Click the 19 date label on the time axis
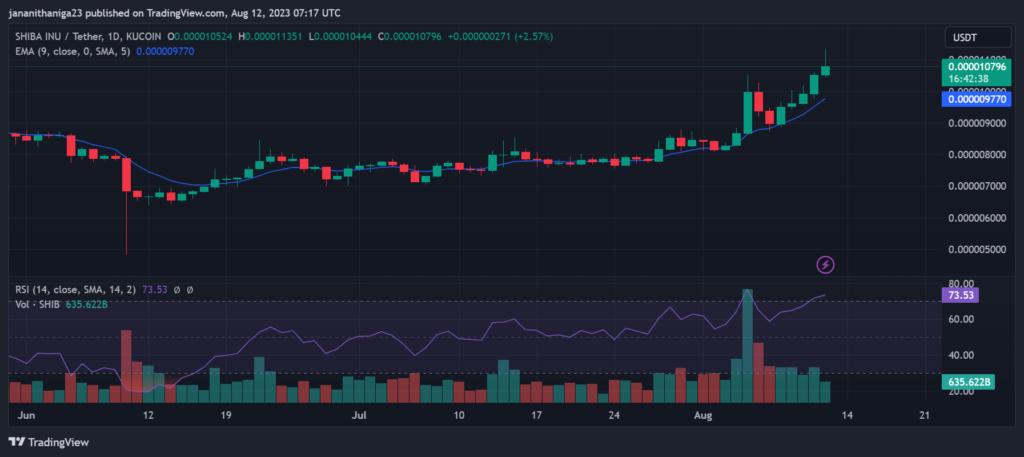The height and width of the screenshot is (457, 1024). pyautogui.click(x=227, y=415)
